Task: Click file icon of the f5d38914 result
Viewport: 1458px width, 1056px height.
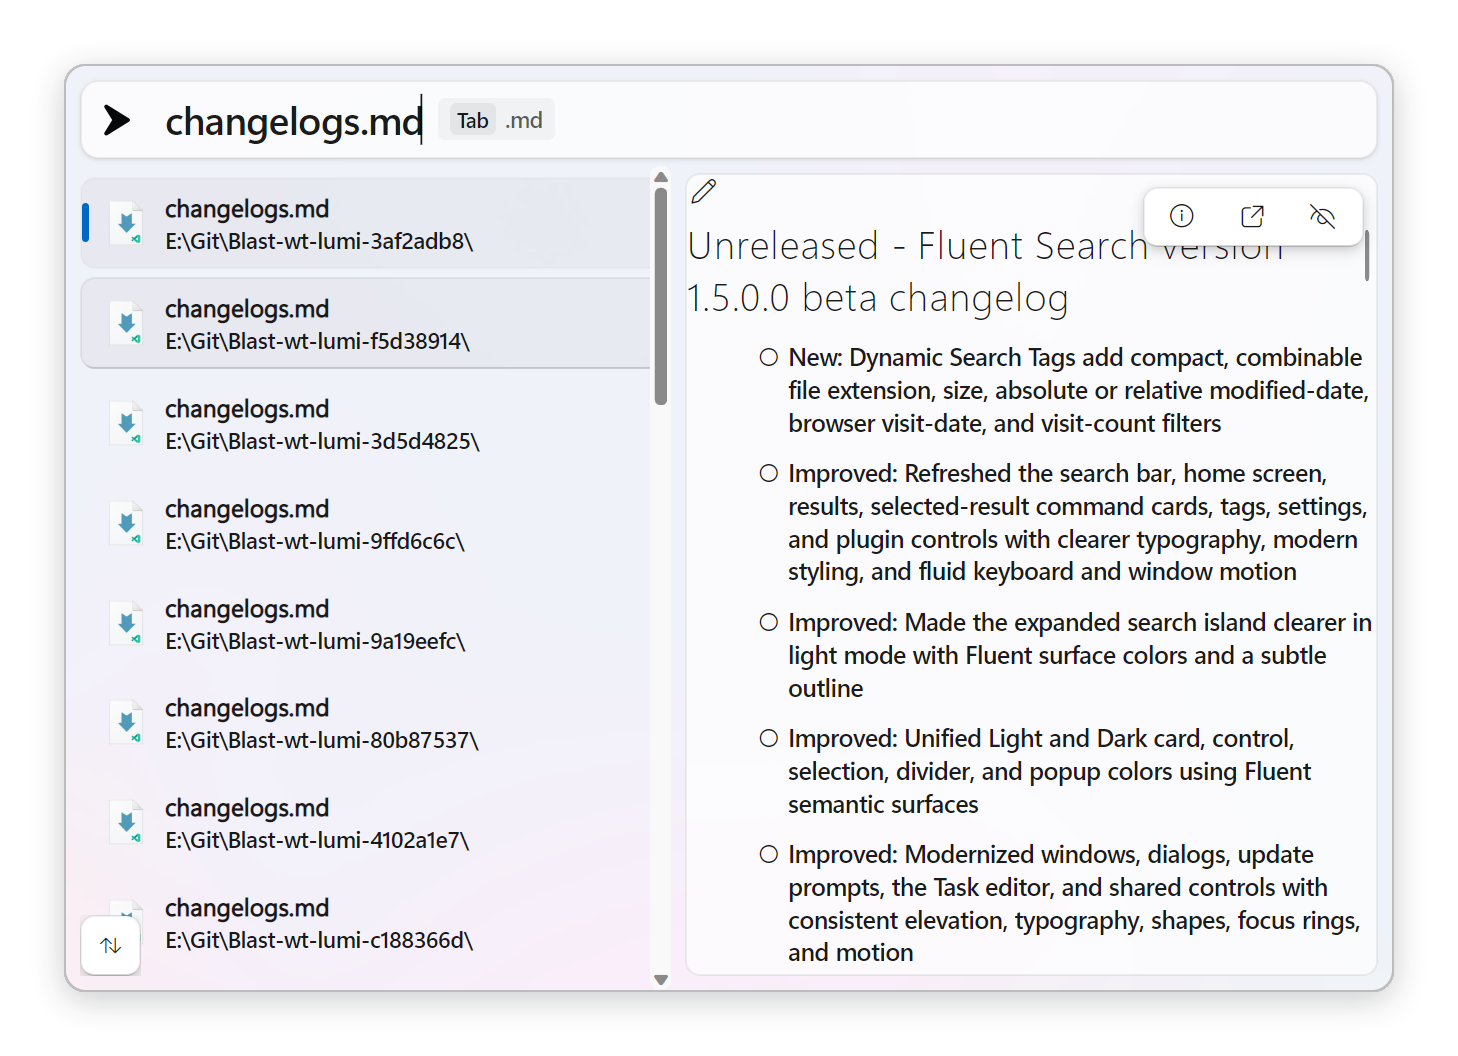Action: point(127,324)
